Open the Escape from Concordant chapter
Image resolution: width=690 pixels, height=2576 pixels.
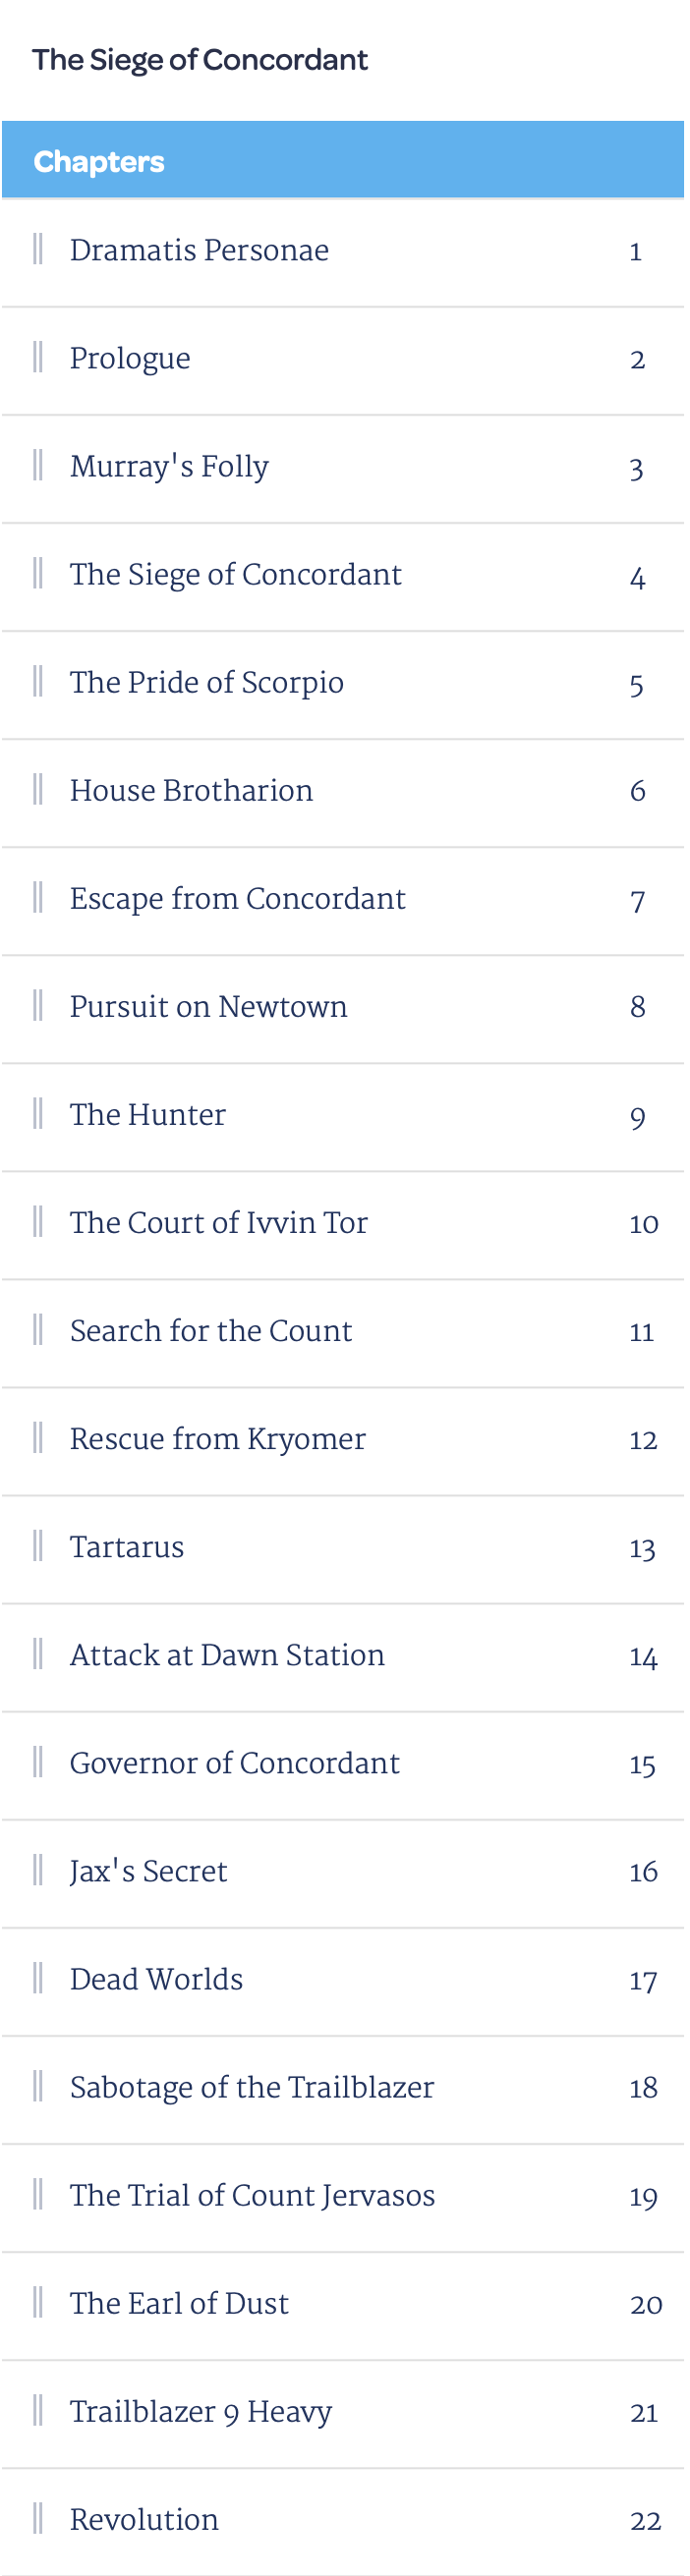click(343, 901)
